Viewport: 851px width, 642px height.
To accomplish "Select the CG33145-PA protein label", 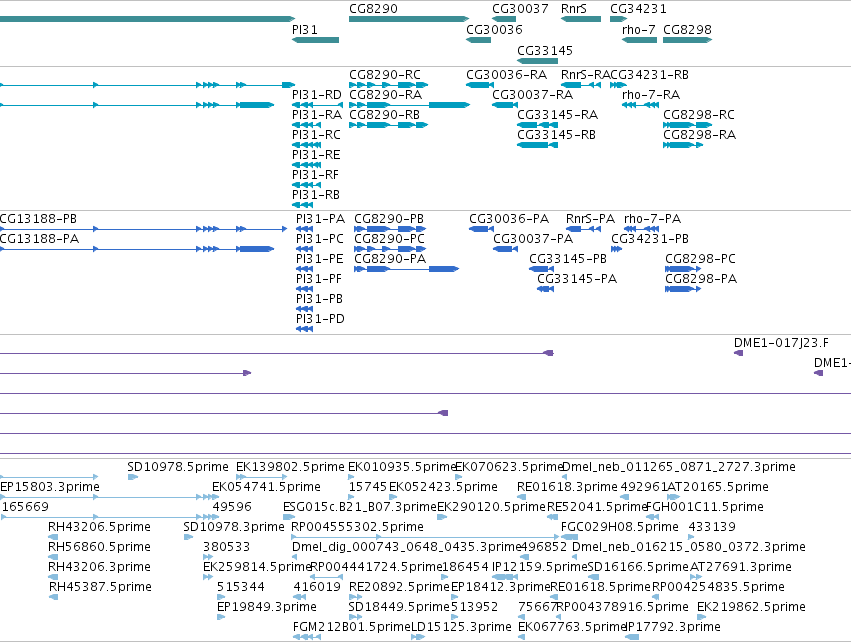I will [x=577, y=279].
